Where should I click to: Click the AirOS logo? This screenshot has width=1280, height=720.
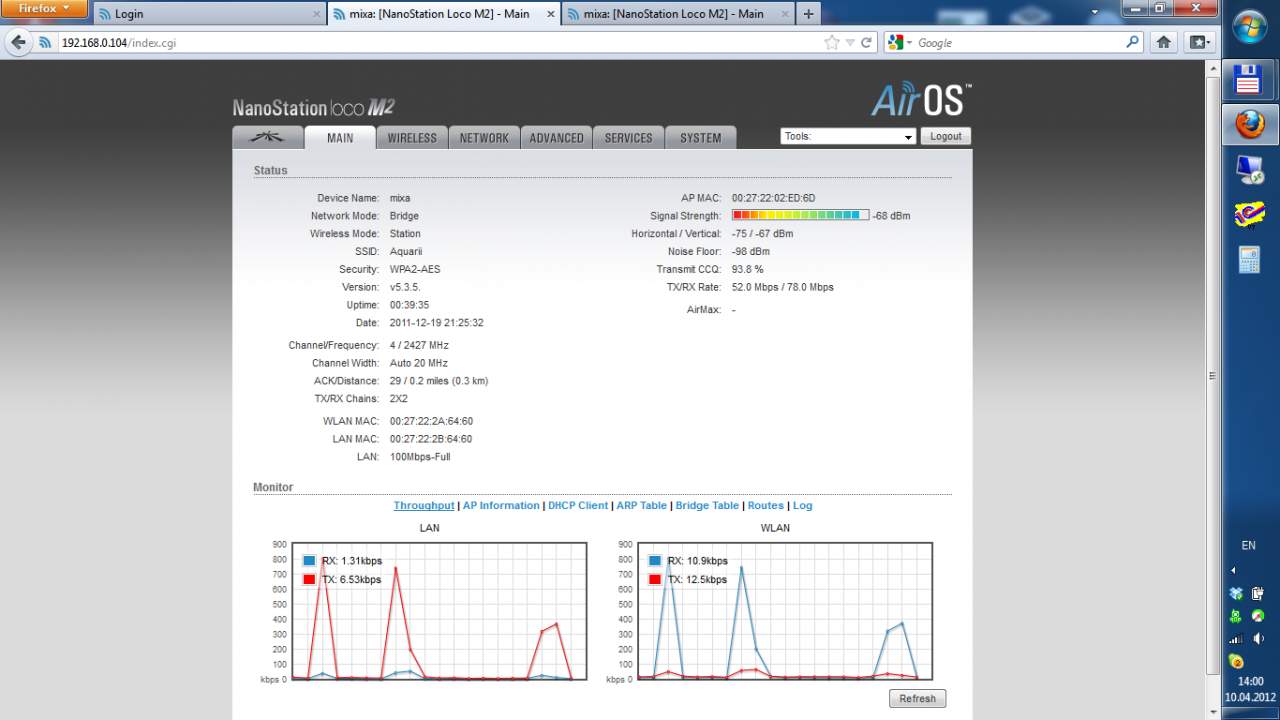click(920, 99)
